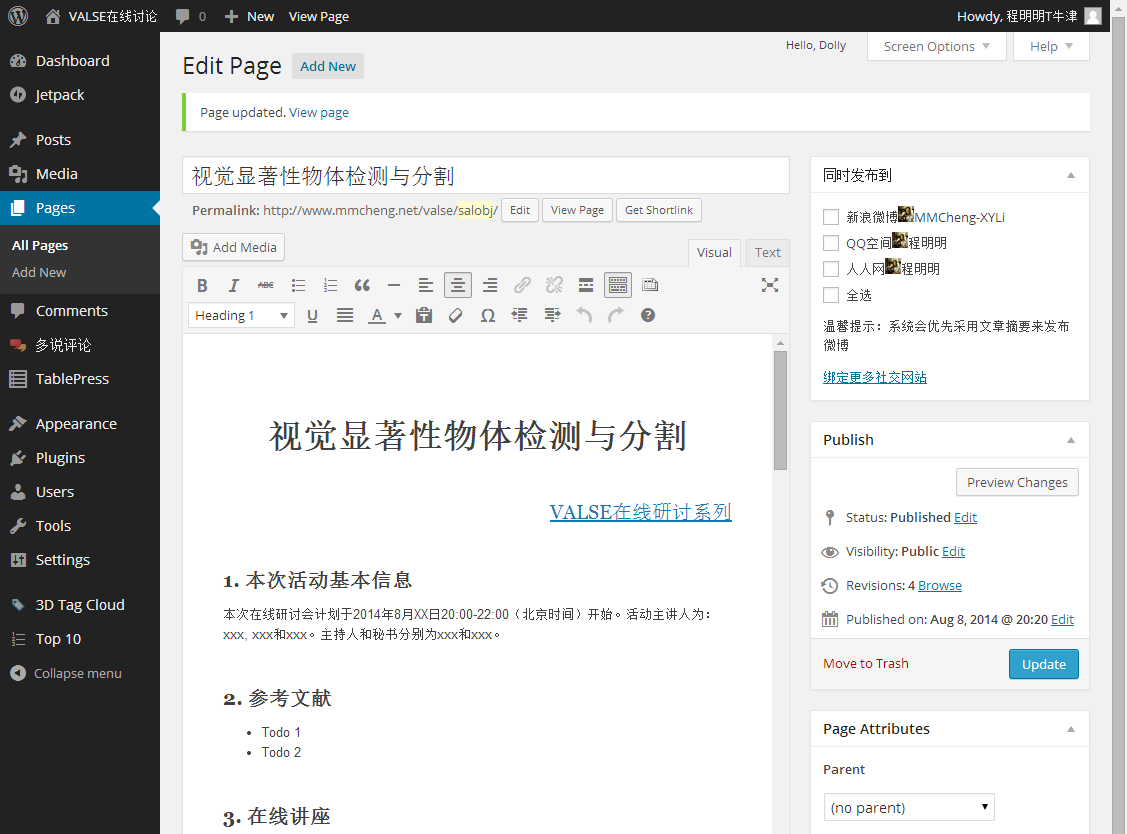
Task: Click the blue Update button
Action: 1043,664
